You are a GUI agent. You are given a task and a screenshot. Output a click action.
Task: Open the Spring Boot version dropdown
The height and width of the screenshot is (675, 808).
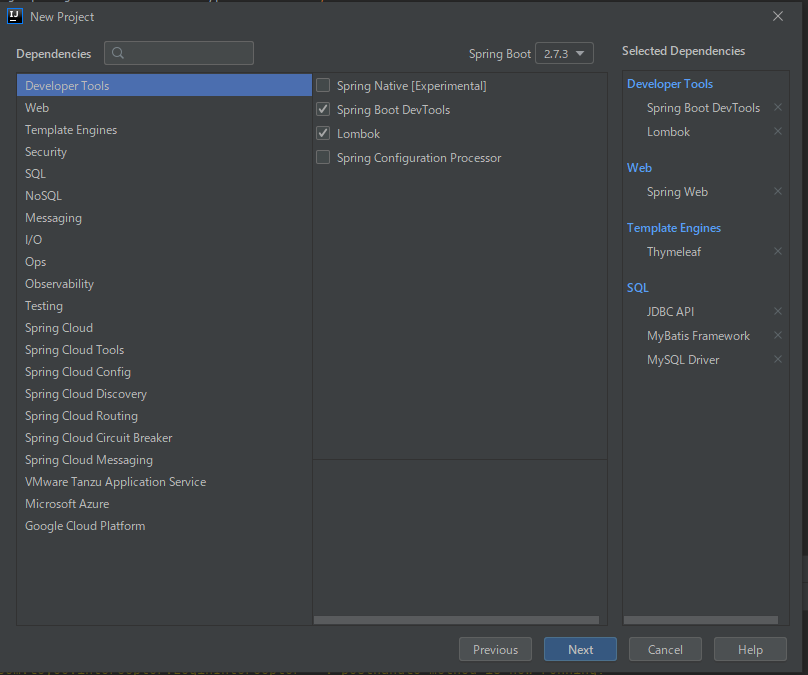click(564, 54)
